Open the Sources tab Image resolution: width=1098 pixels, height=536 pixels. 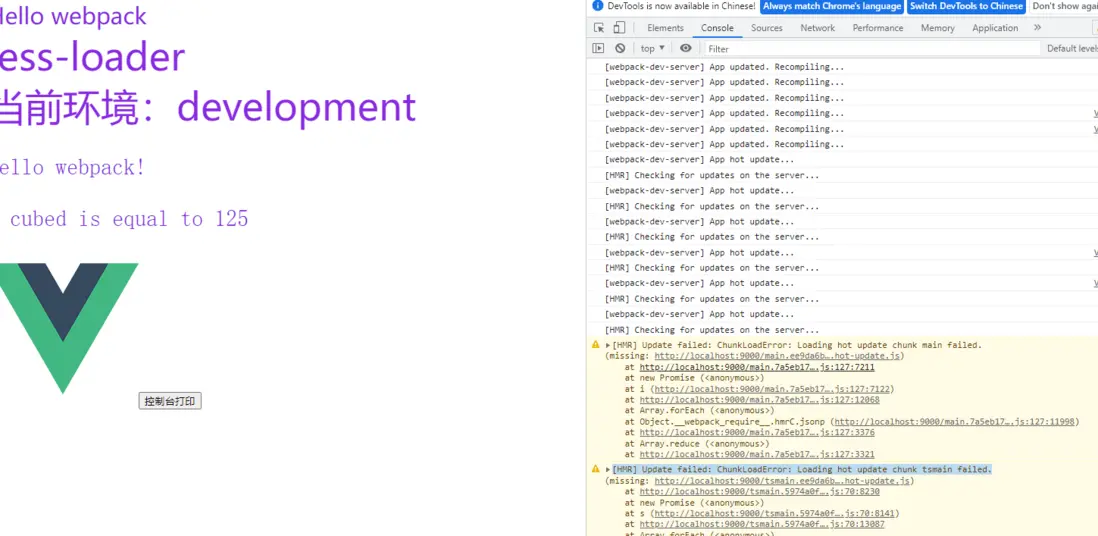(x=767, y=28)
